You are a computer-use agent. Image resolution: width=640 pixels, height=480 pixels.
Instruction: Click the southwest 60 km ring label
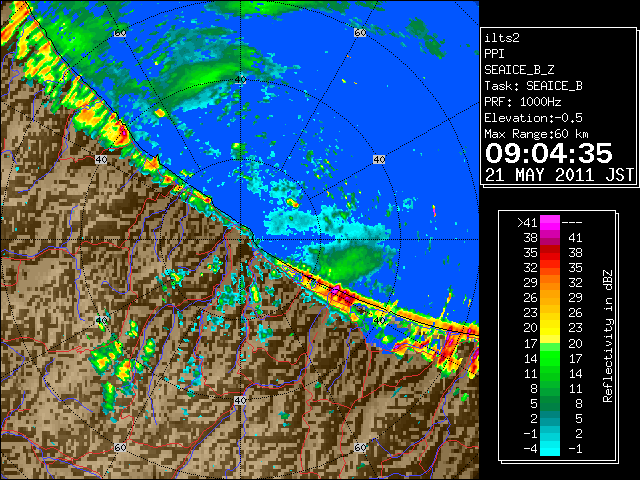click(120, 447)
